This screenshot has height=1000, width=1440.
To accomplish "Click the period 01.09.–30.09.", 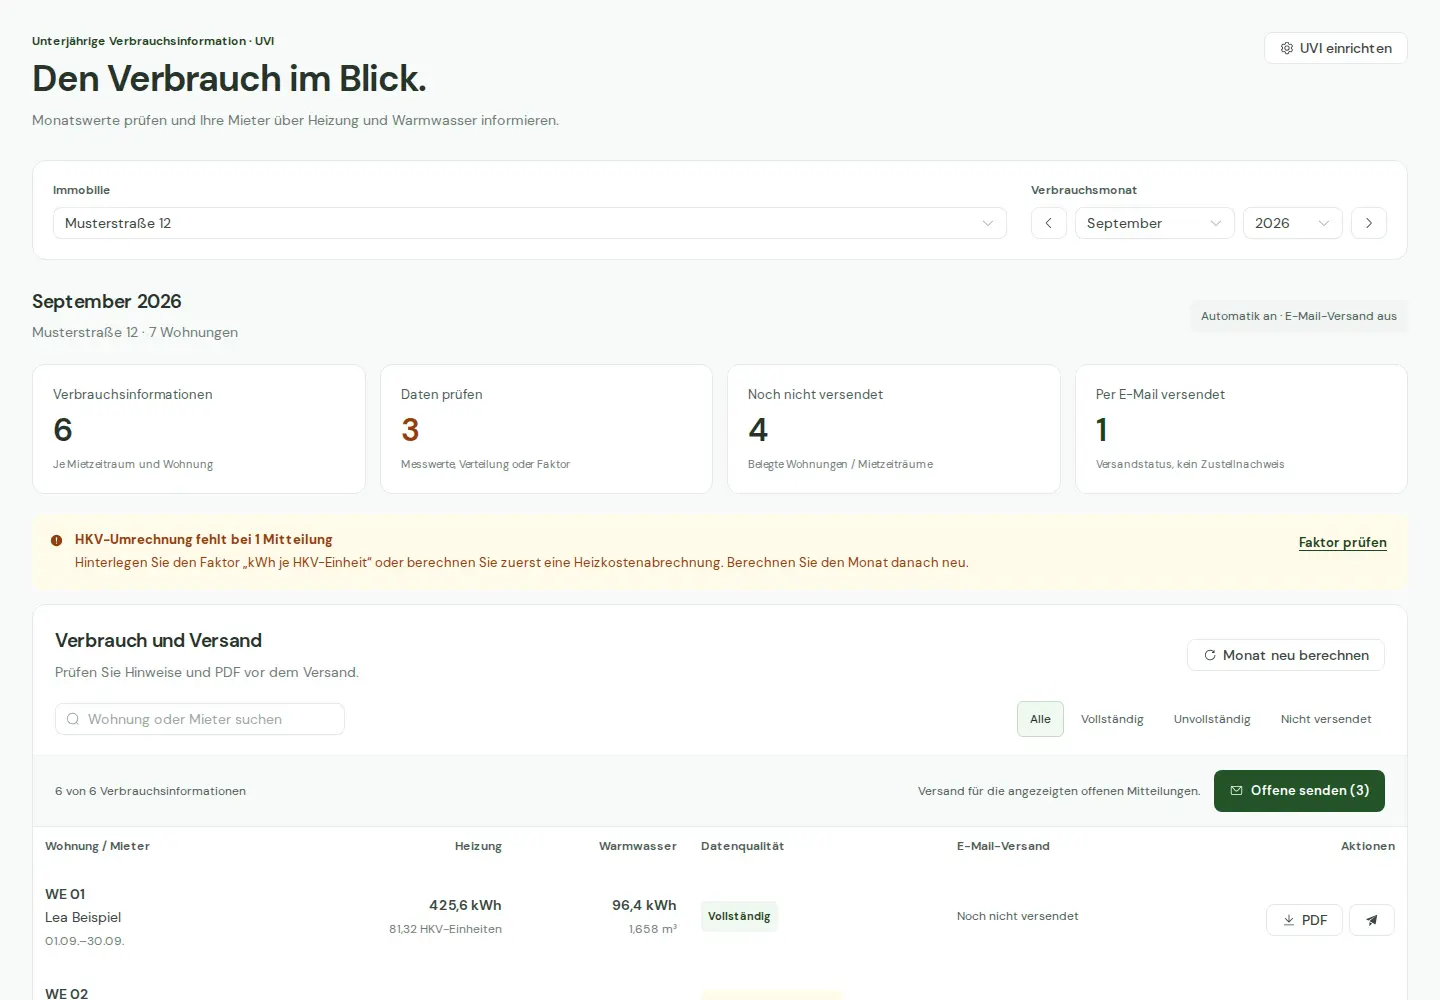I will click(85, 941).
